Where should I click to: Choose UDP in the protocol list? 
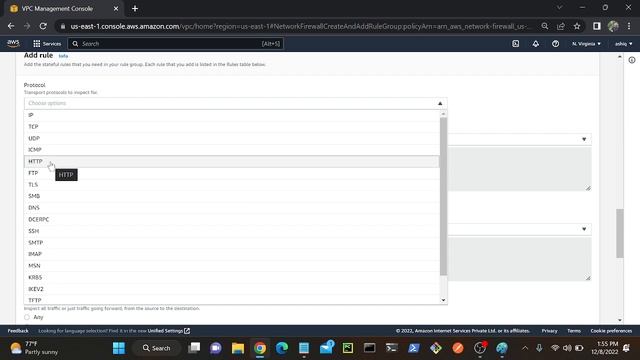click(232, 138)
